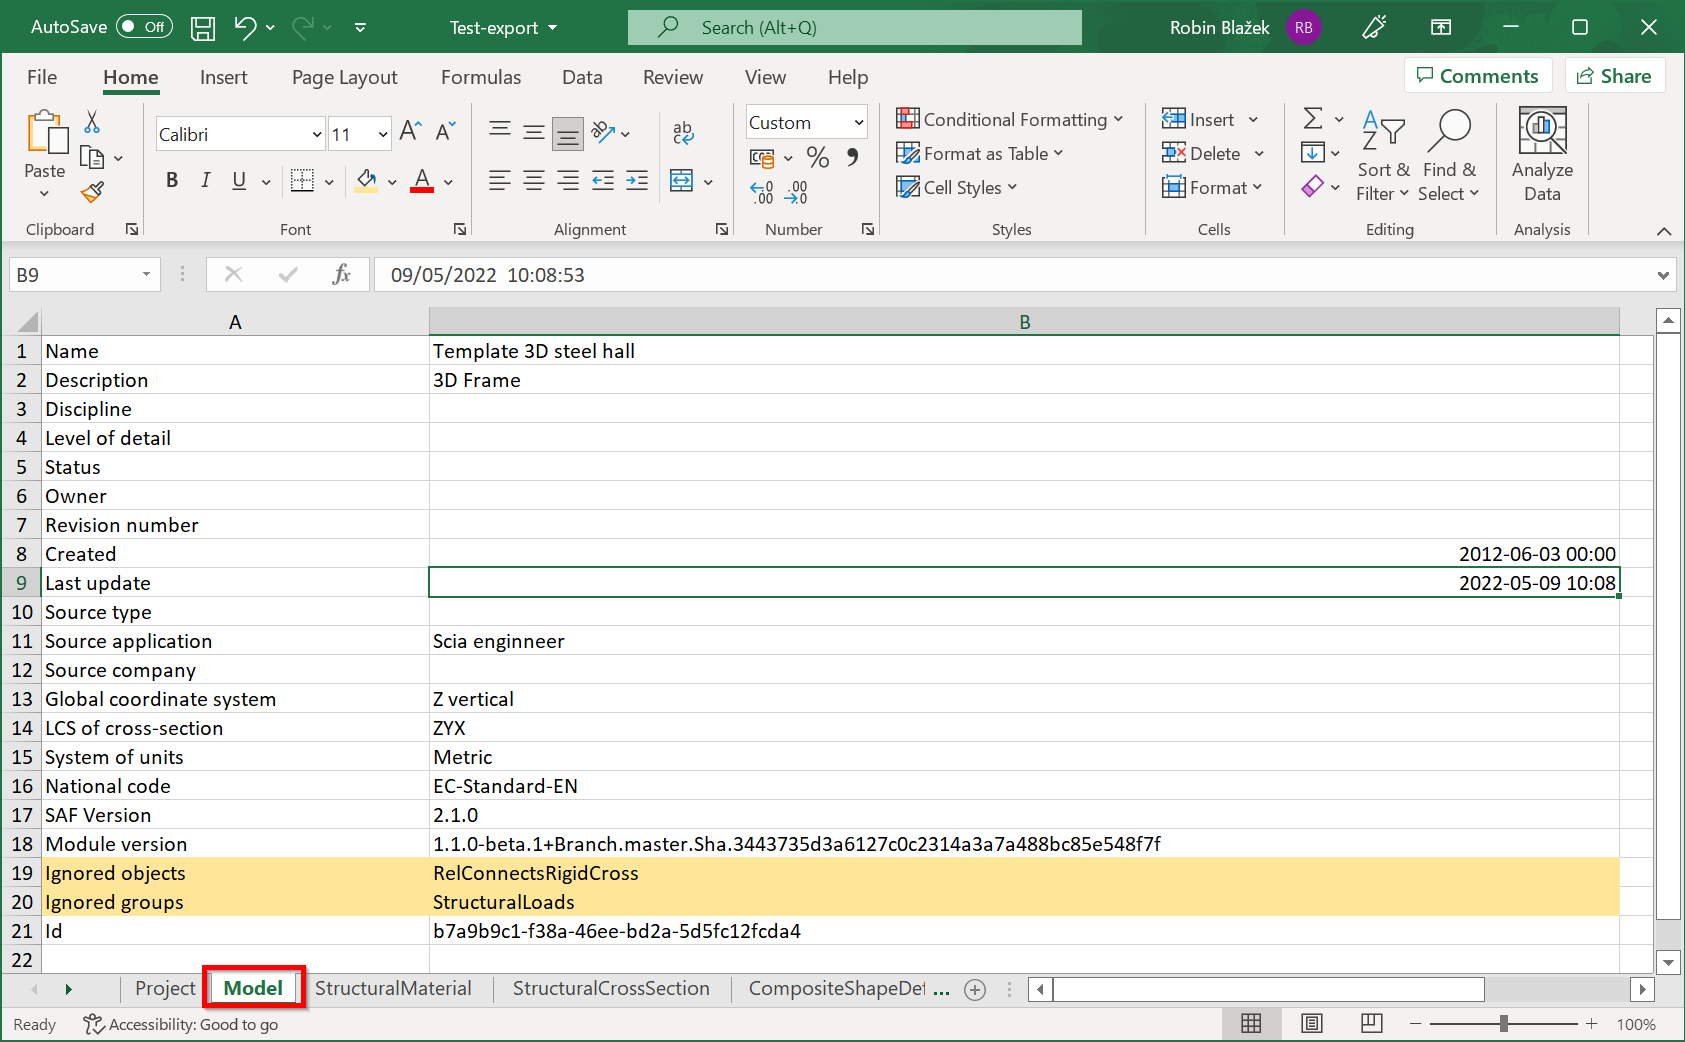Click the Save floppy disk icon
This screenshot has height=1042, width=1685.
coord(203,28)
